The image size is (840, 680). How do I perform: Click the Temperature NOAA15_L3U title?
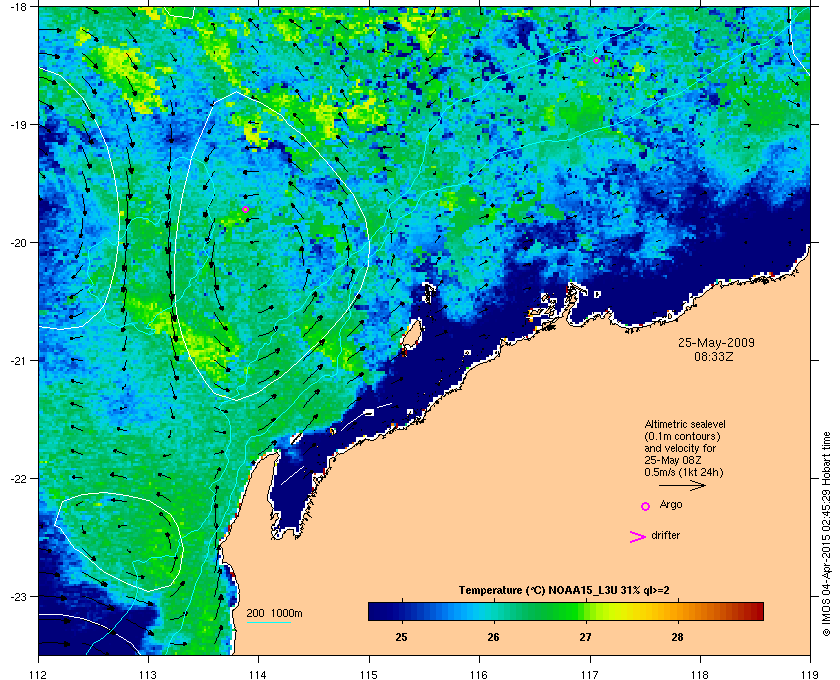[x=564, y=591]
